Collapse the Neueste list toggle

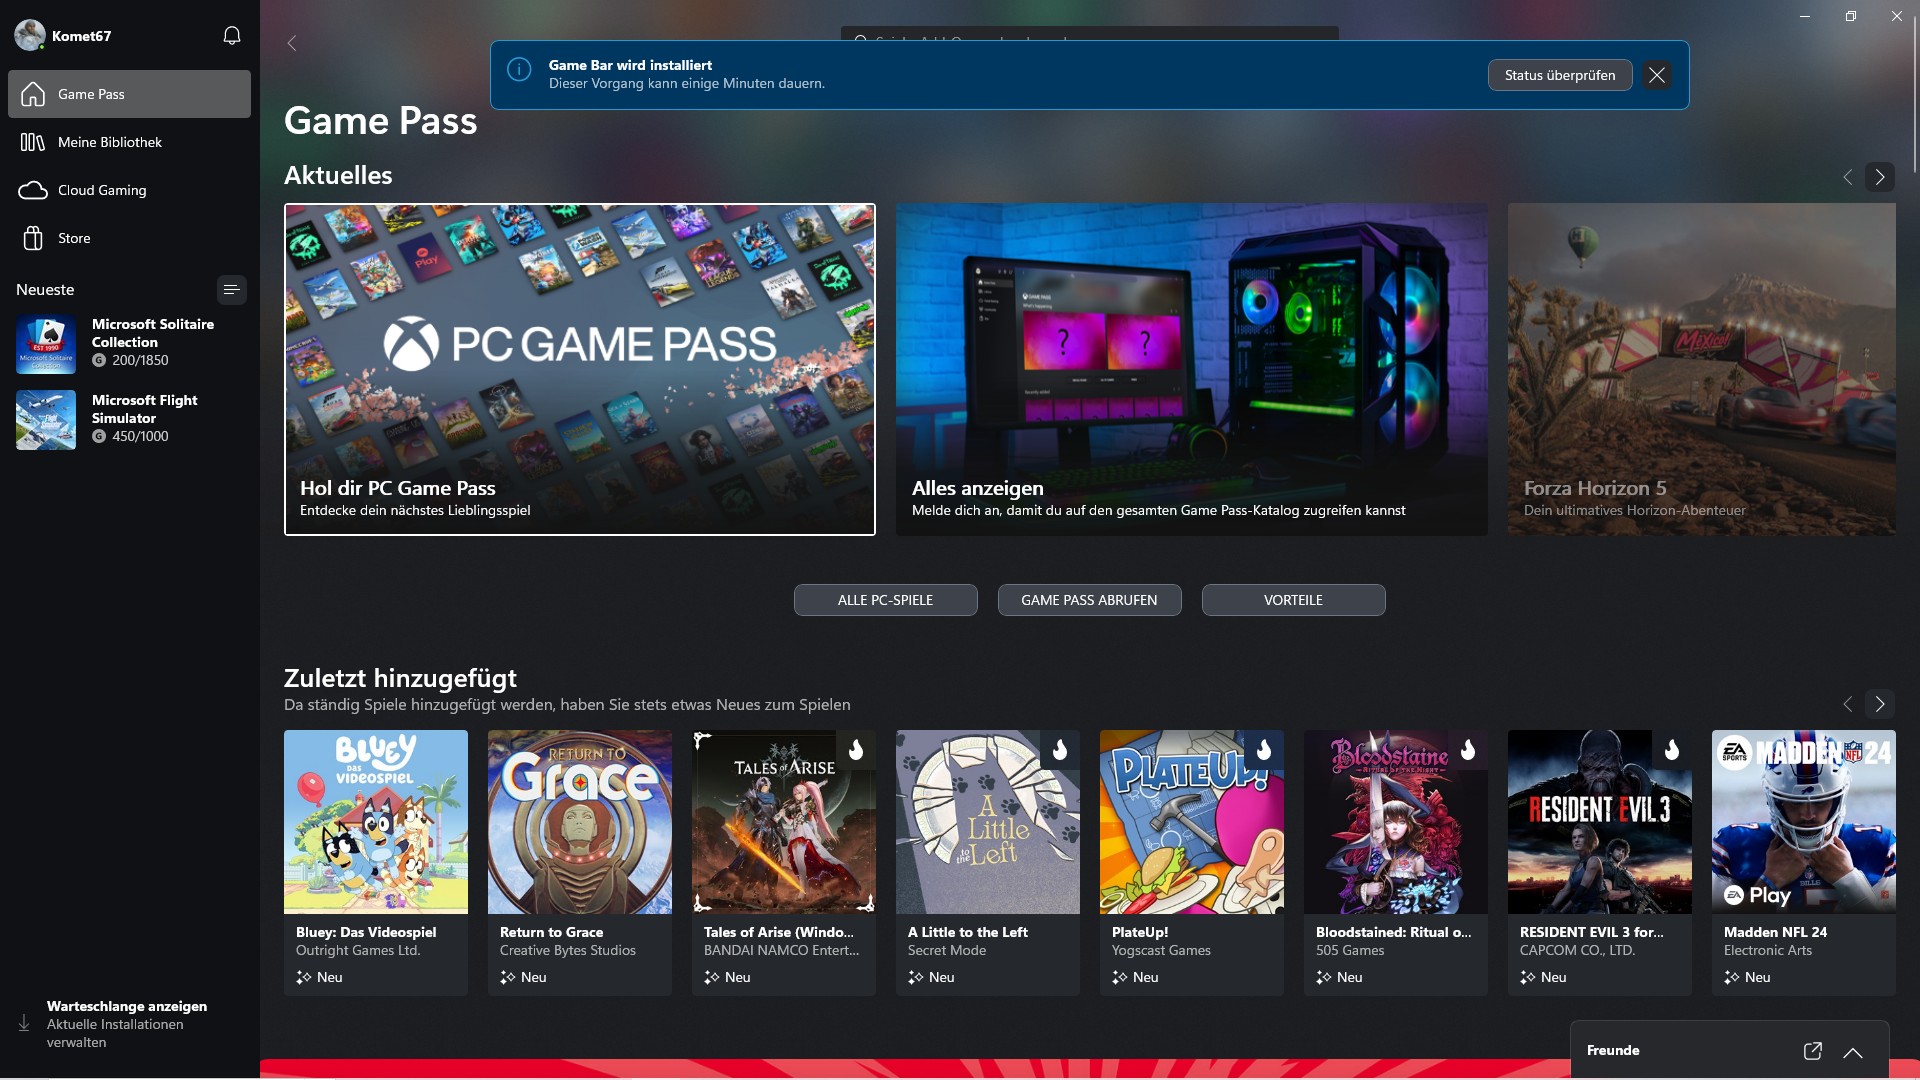[231, 290]
